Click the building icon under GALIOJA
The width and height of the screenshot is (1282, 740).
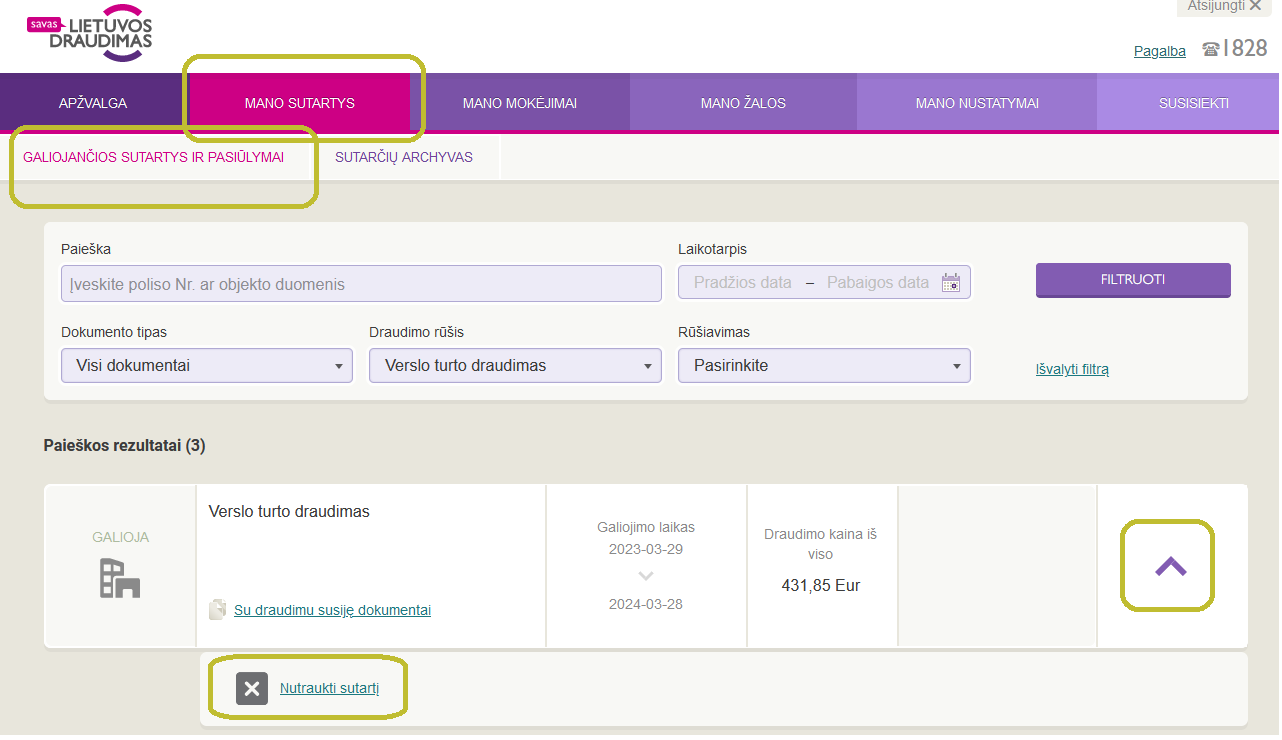(120, 578)
